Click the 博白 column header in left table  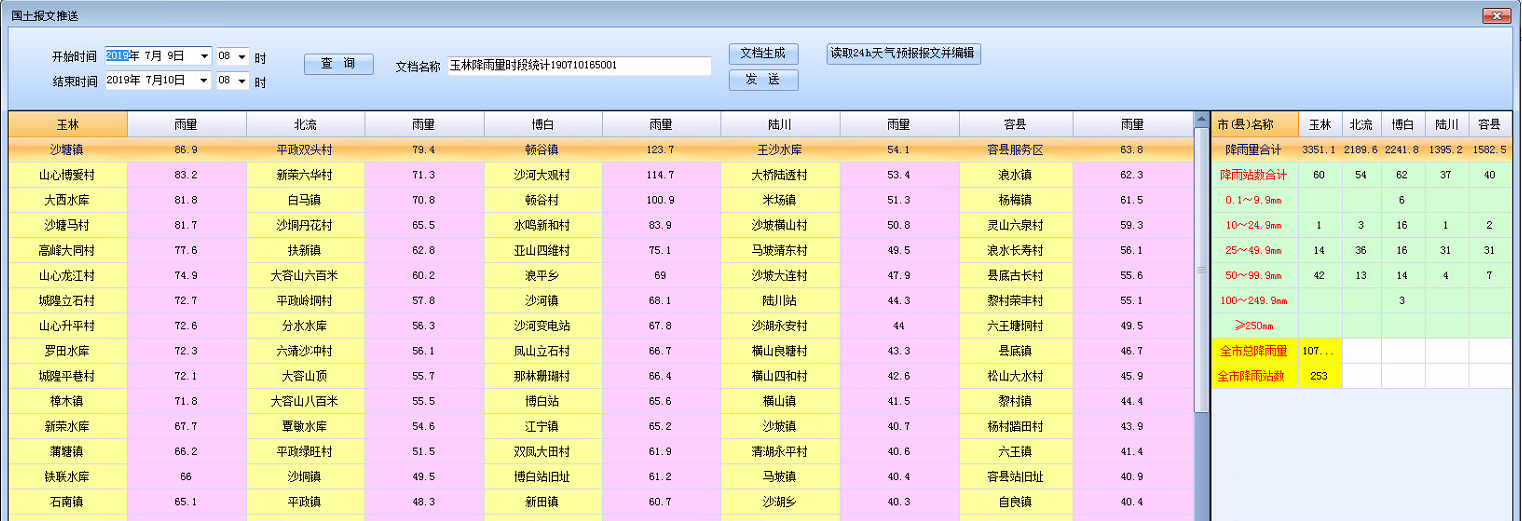pos(543,125)
